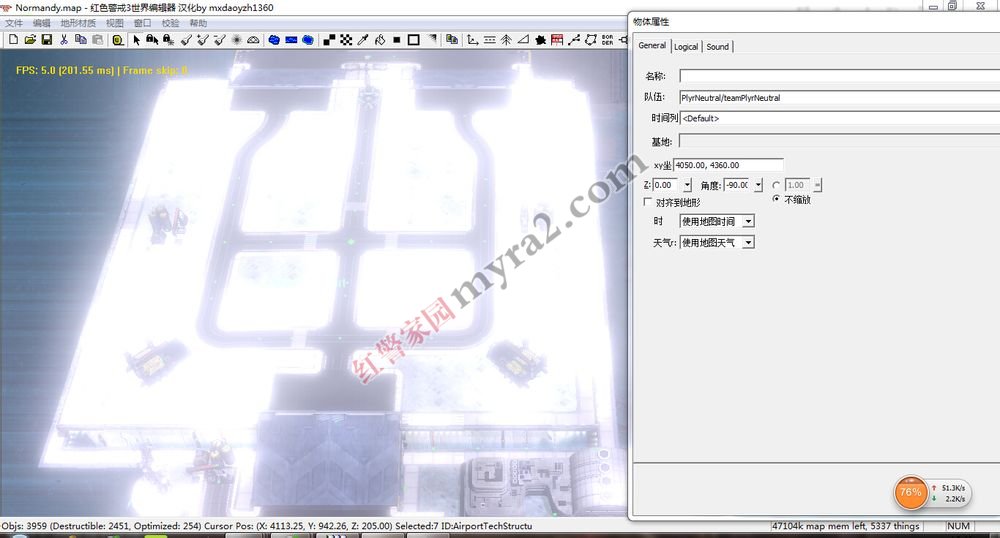Screen dimensions: 1000x538
Task: Click the FPS counter text in viewport
Action: pyautogui.click(x=101, y=70)
